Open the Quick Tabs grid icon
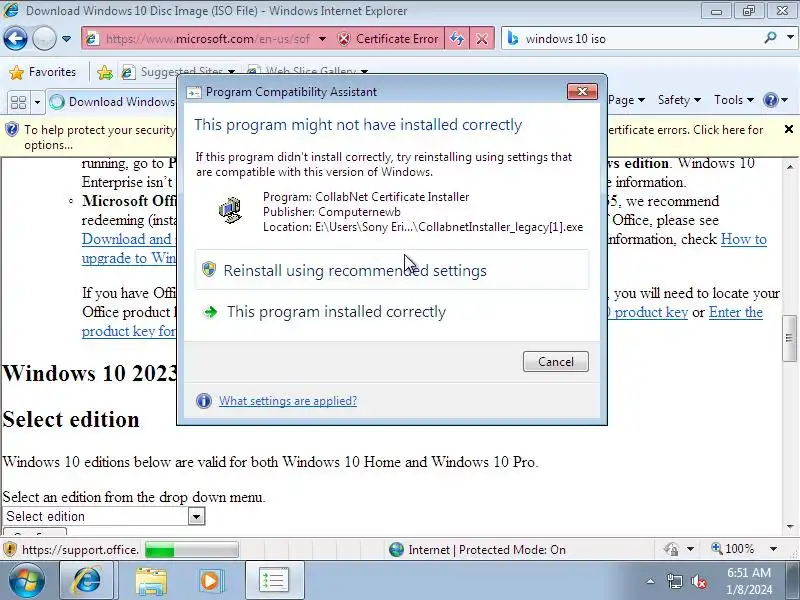This screenshot has width=800, height=600. (18, 102)
